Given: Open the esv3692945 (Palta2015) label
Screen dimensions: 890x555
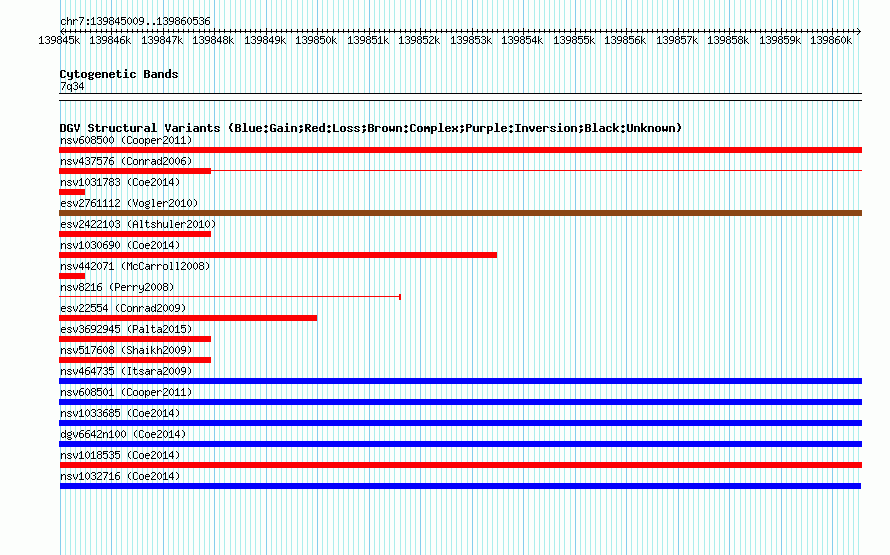Looking at the screenshot, I should coord(126,329).
